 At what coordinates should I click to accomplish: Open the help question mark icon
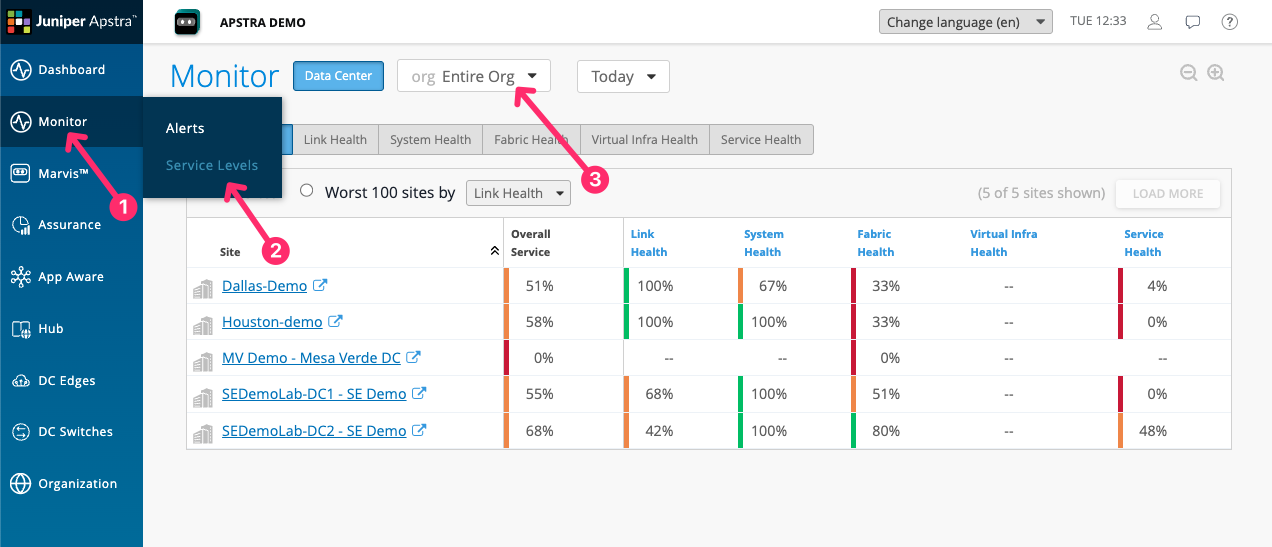pos(1230,22)
